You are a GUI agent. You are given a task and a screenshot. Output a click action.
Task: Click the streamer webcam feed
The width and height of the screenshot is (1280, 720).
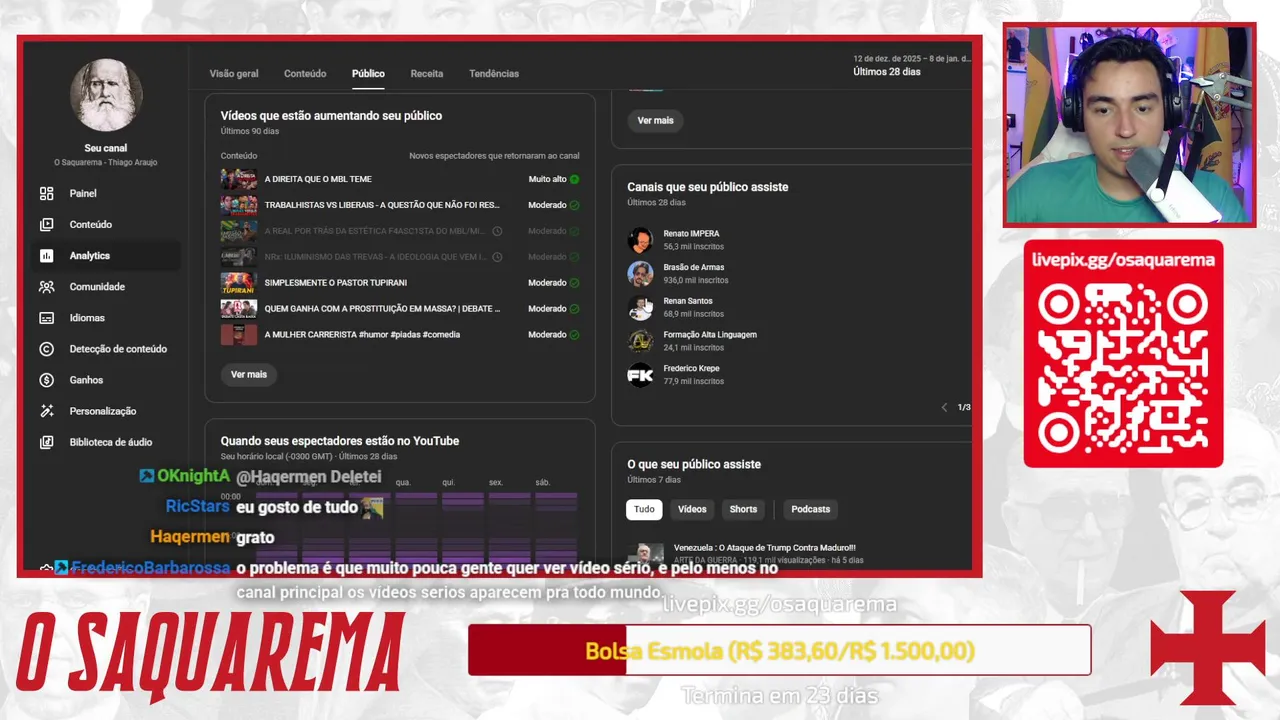click(x=1129, y=125)
